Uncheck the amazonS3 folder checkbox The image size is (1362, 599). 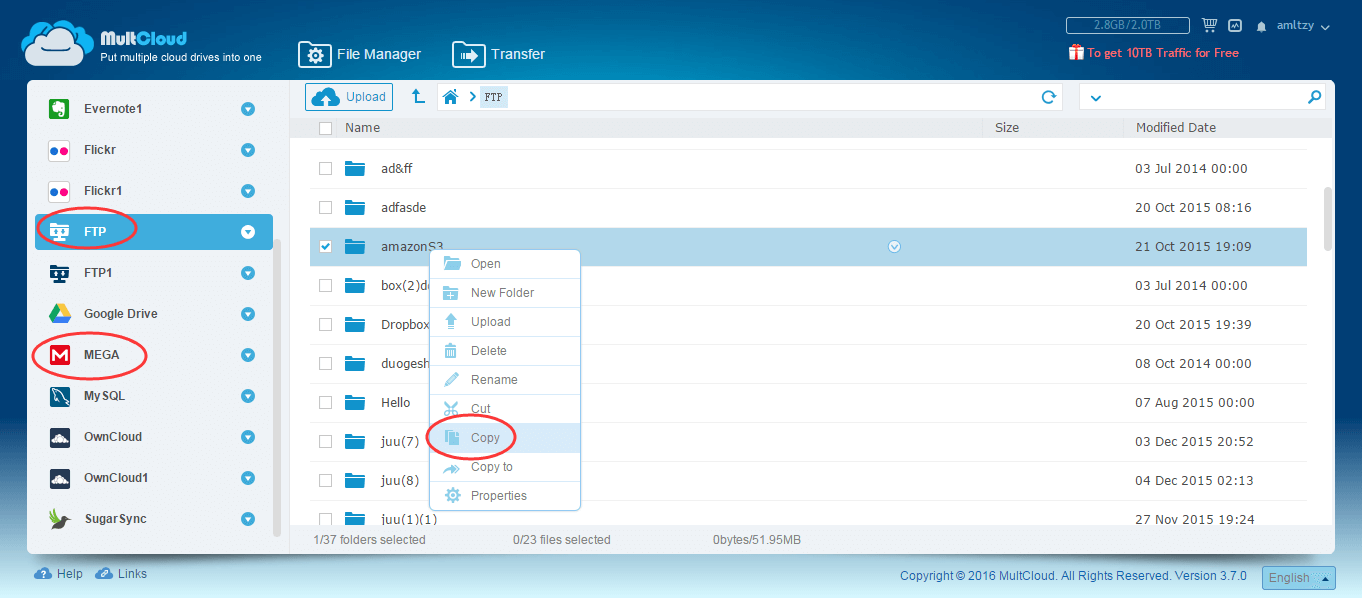click(325, 246)
